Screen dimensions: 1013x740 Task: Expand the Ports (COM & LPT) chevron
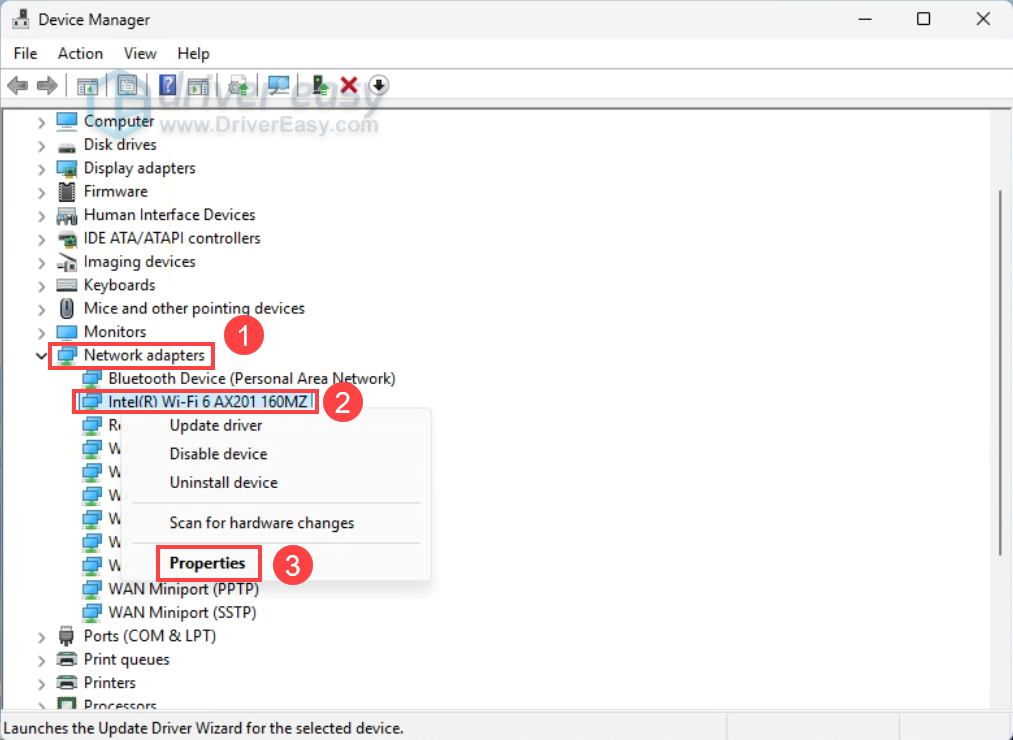click(x=41, y=637)
